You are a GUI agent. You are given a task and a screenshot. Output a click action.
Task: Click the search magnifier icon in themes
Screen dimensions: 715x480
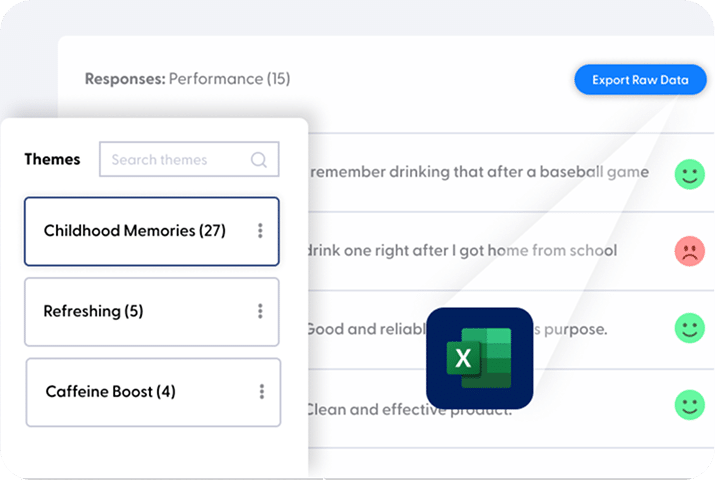click(259, 160)
